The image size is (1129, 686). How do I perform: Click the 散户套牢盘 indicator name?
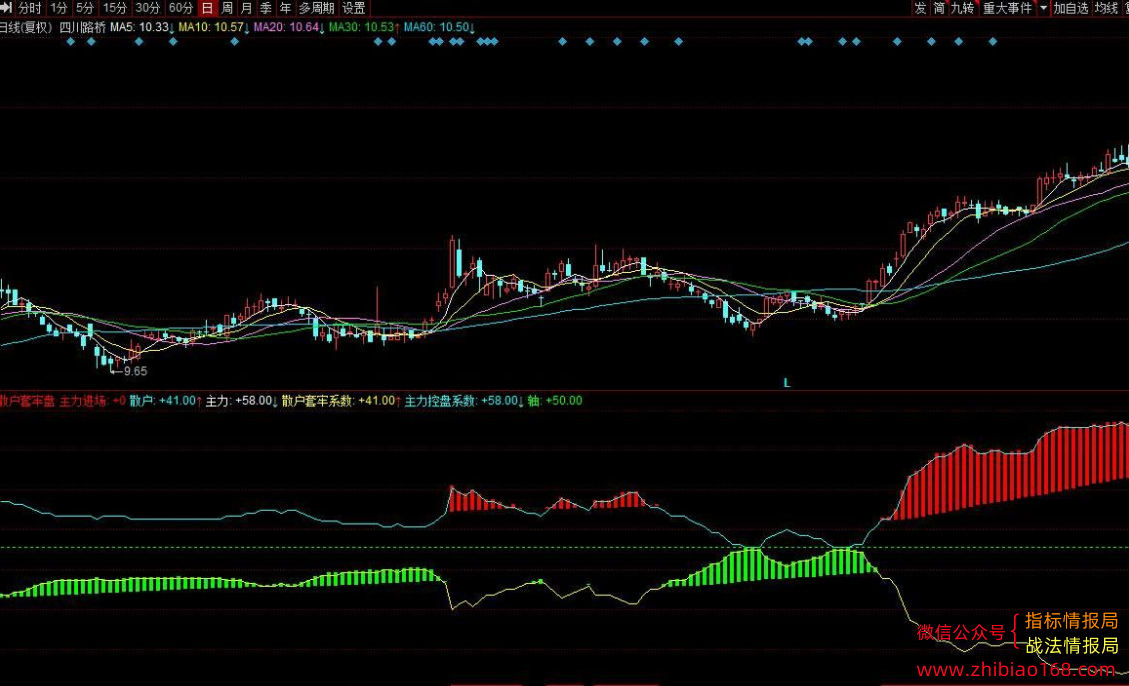coord(27,401)
